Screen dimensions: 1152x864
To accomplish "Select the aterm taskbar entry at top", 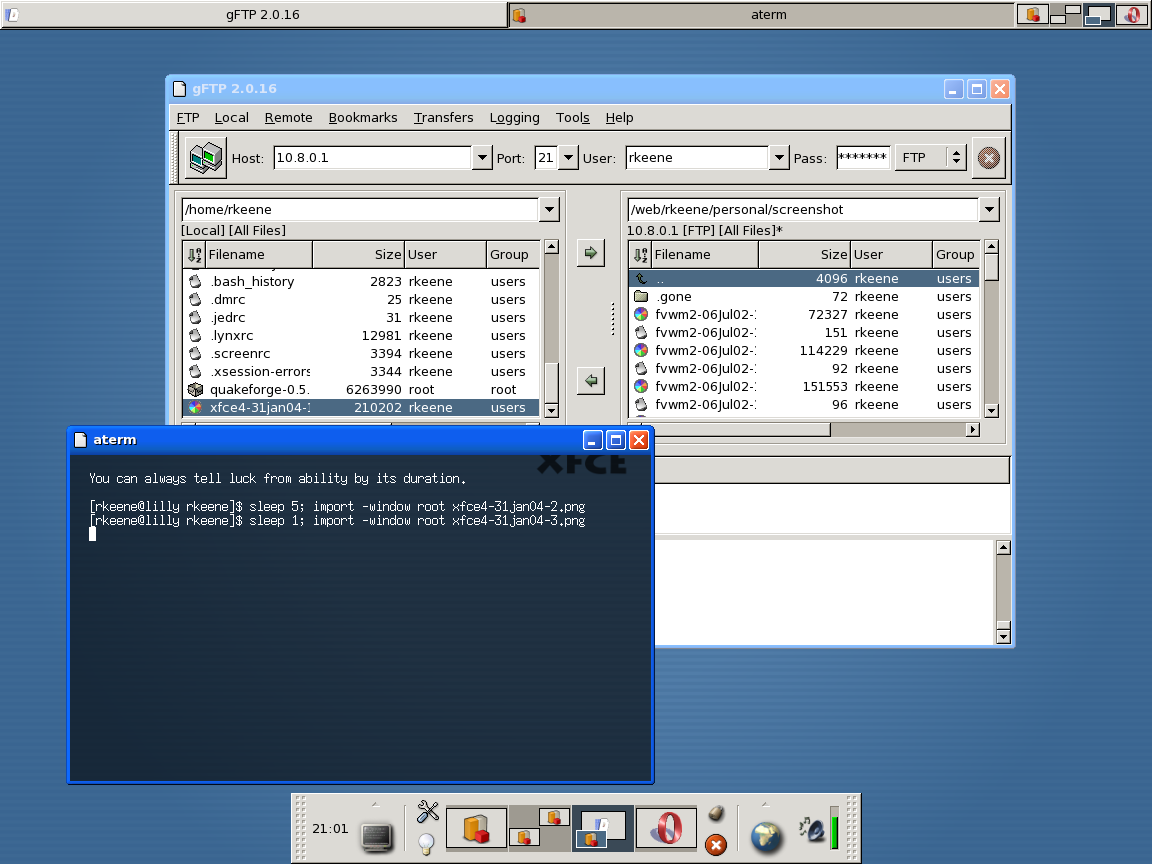I will click(x=761, y=15).
